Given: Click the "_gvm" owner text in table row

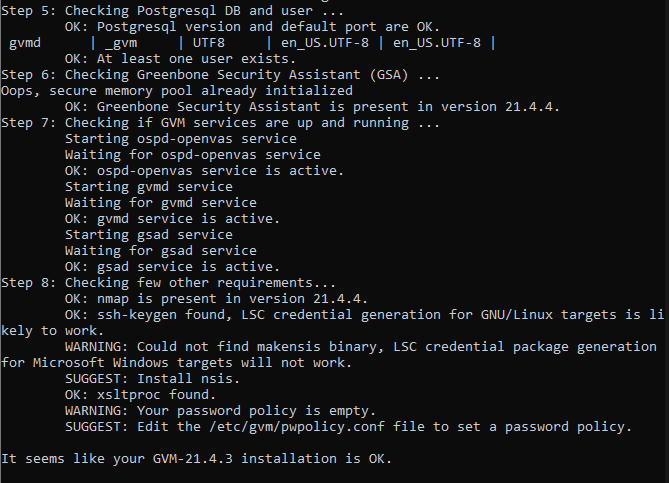Looking at the screenshot, I should click(121, 42).
